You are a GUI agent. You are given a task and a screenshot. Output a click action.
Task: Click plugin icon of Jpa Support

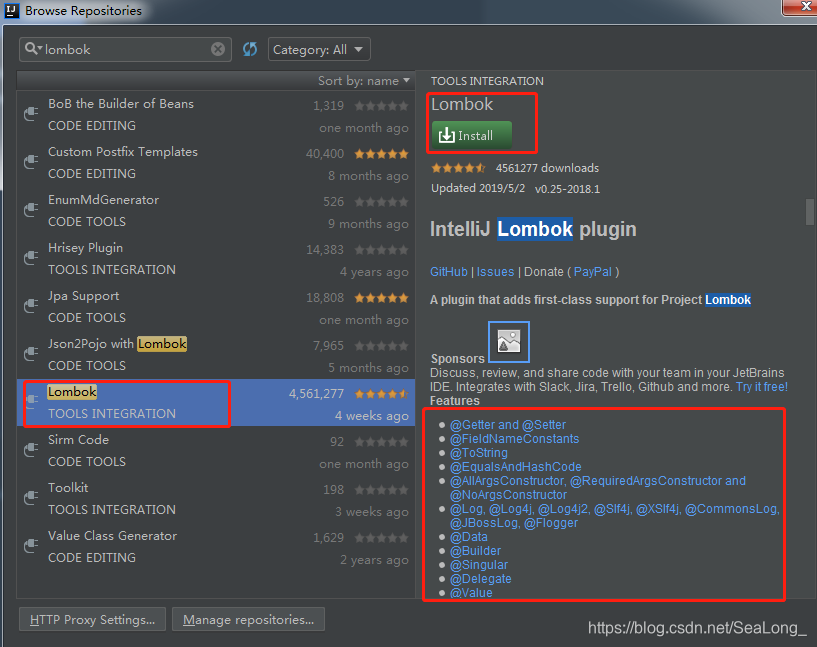[x=31, y=306]
